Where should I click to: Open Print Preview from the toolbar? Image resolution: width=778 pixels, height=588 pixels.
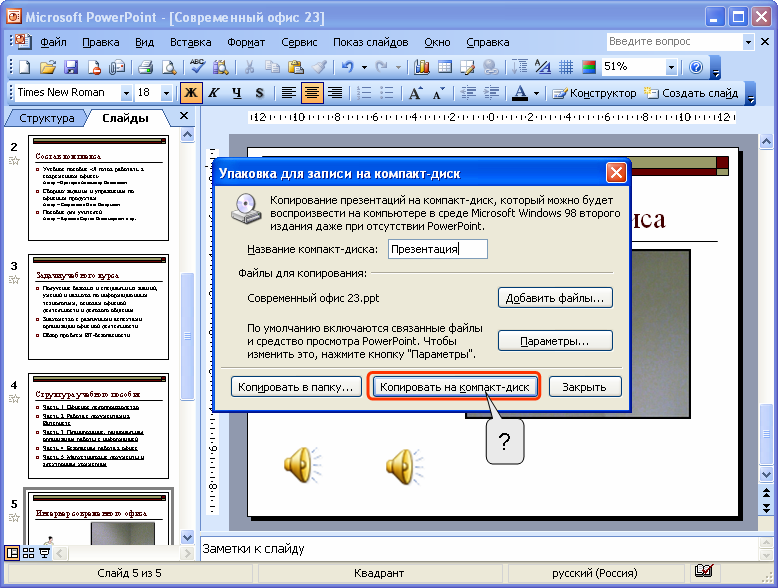[x=169, y=67]
